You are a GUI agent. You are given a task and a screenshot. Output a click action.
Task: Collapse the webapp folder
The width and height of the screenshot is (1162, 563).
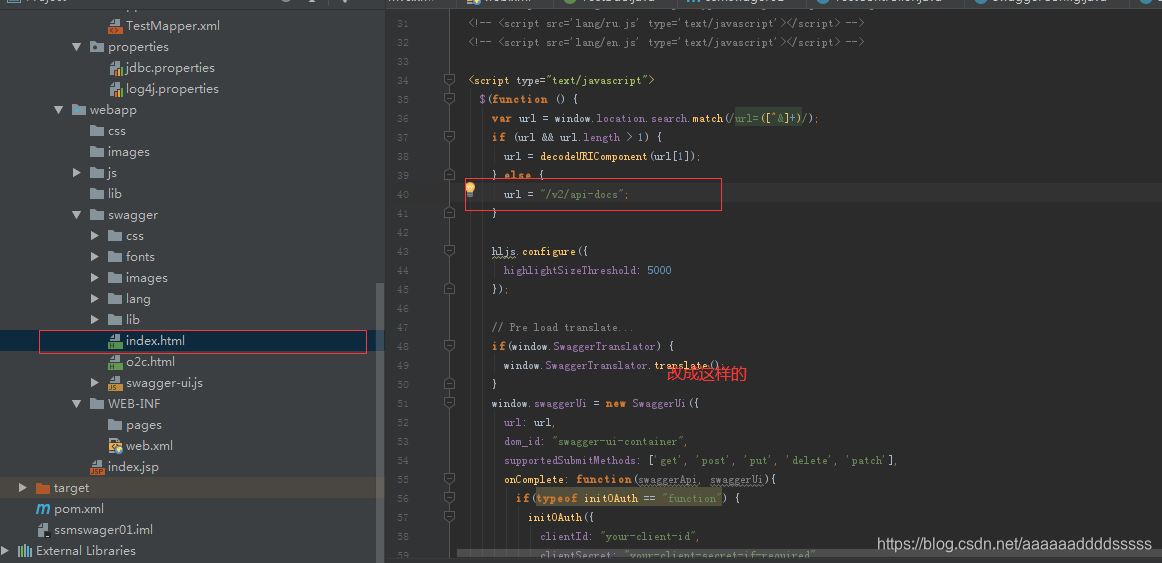(x=59, y=110)
